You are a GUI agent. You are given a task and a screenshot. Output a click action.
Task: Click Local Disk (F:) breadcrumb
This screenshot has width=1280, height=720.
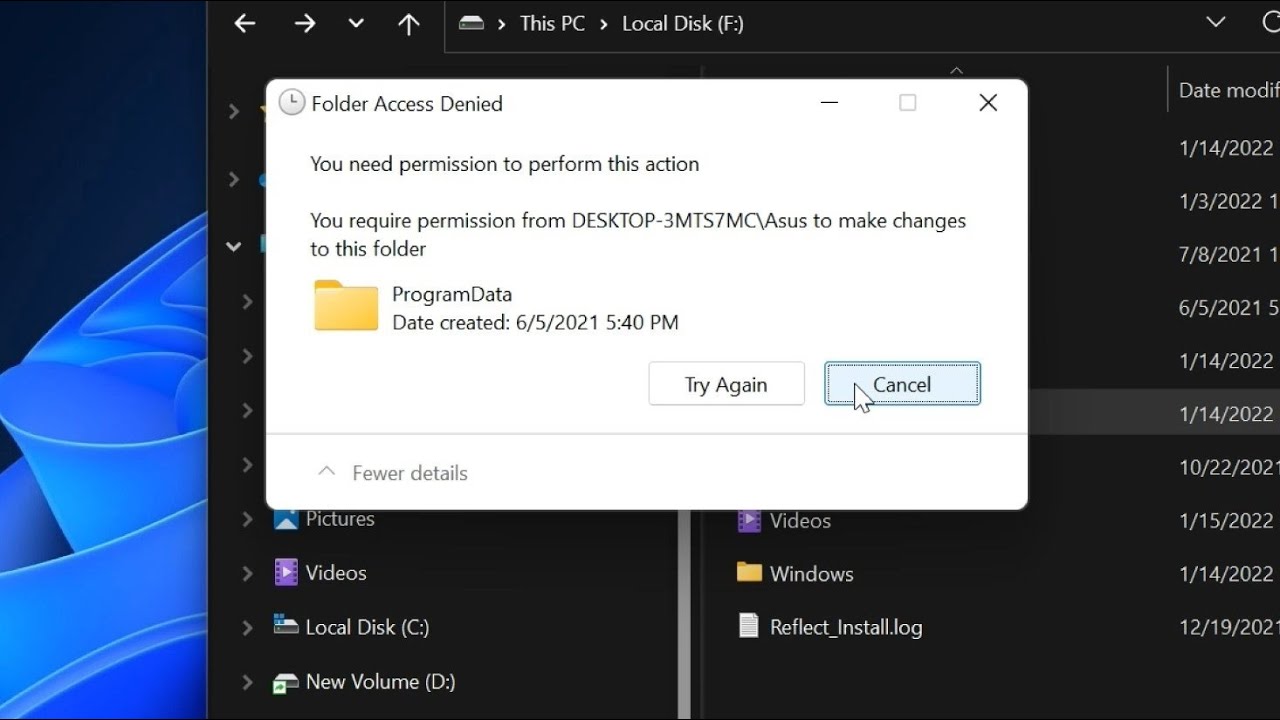coord(682,24)
